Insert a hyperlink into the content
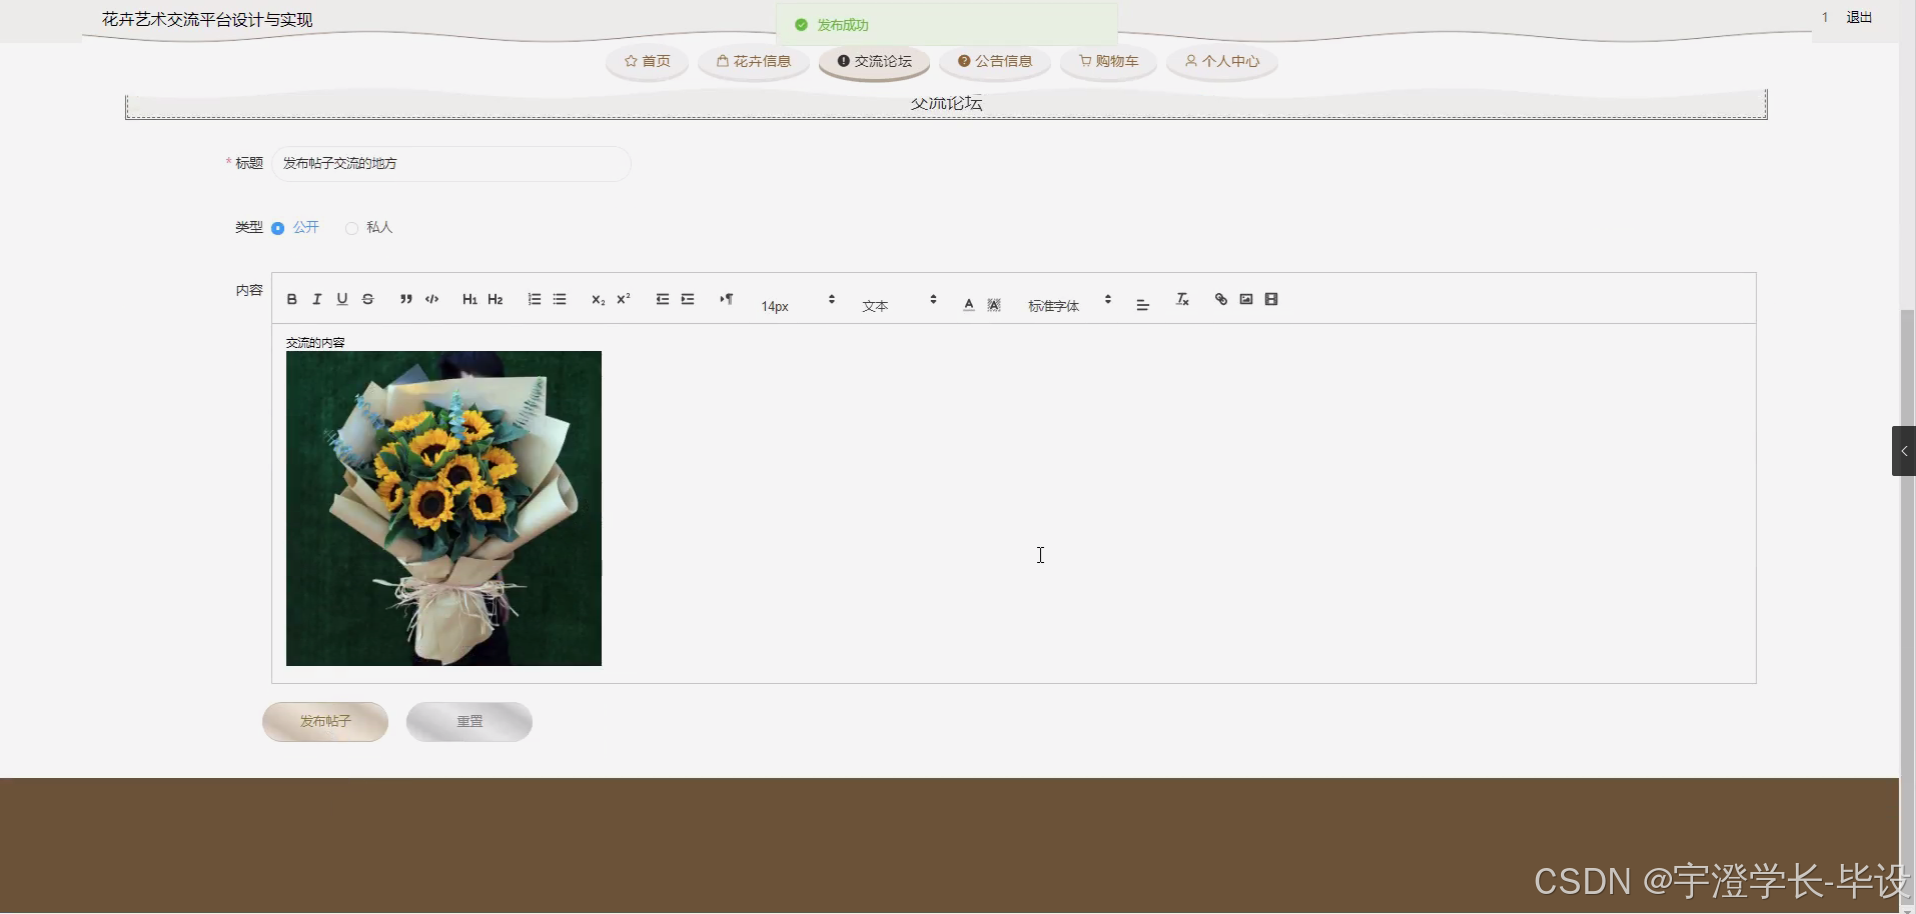Screen dimensions: 1916x914 point(1221,299)
